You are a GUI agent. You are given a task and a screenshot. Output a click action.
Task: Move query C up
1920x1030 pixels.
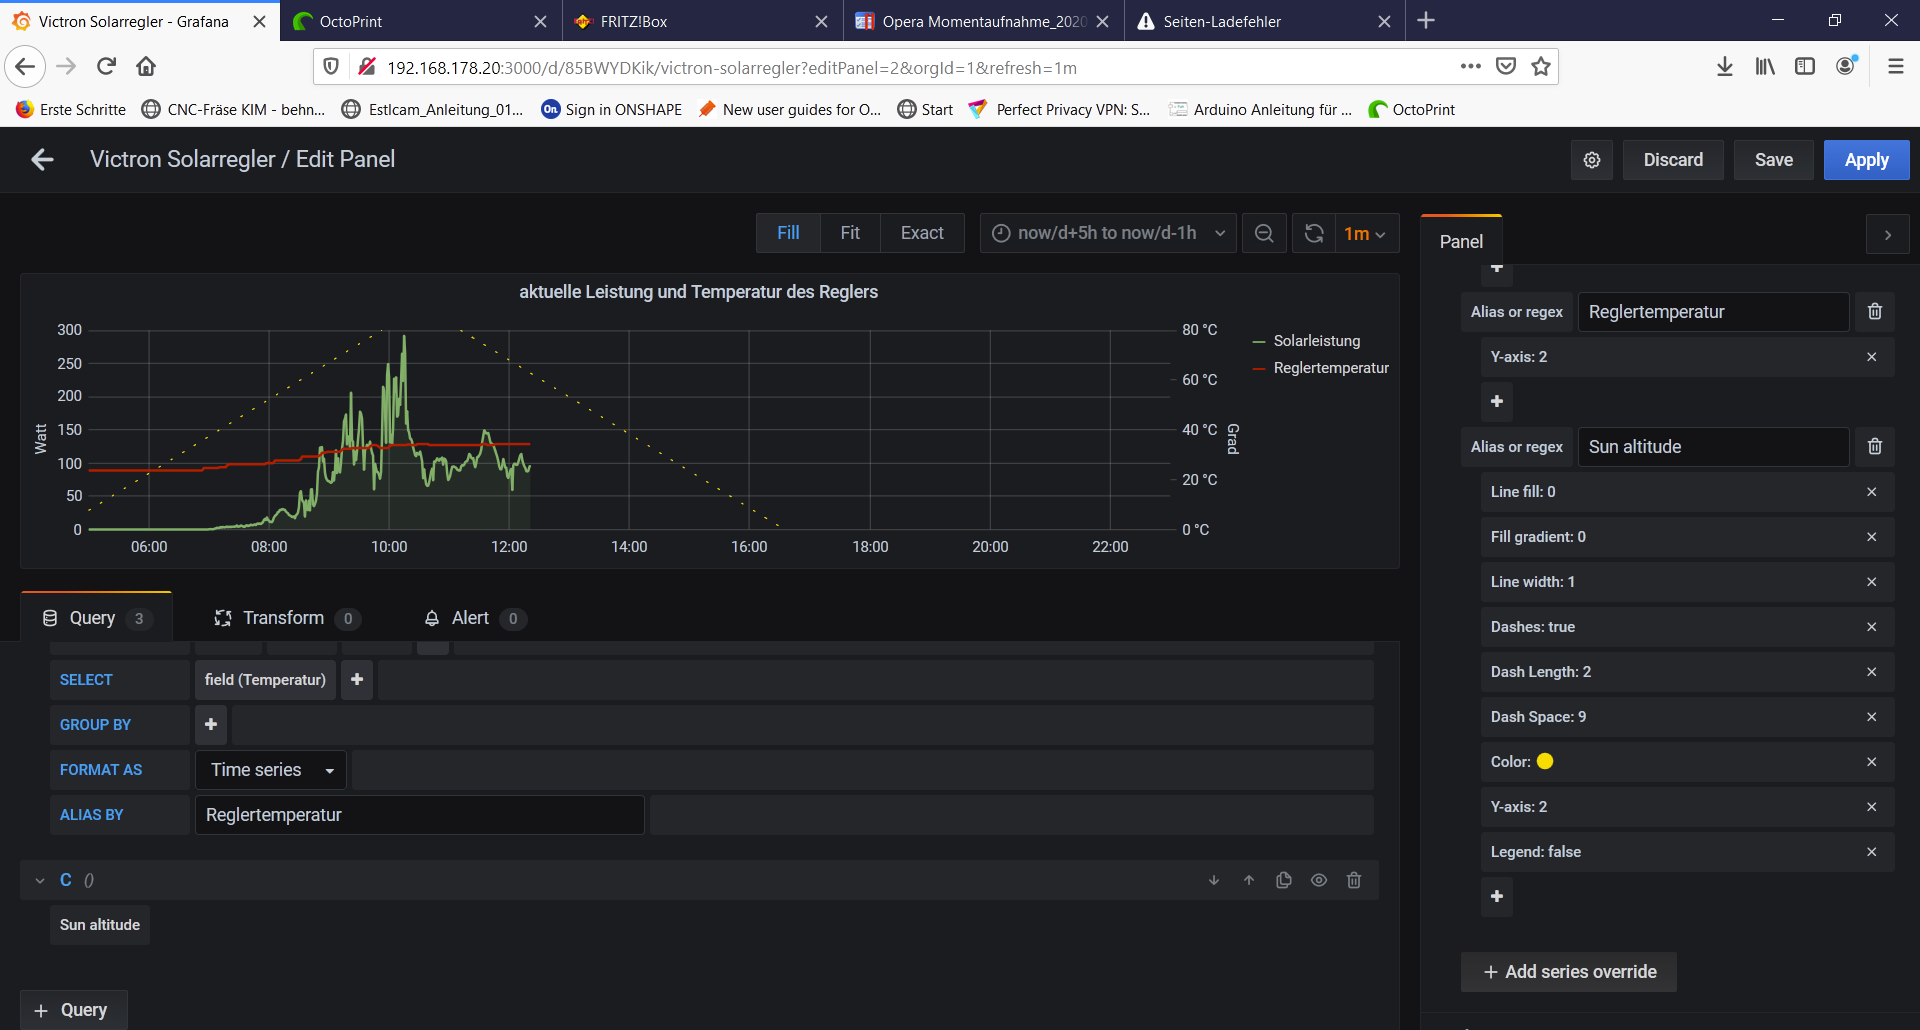tap(1249, 880)
